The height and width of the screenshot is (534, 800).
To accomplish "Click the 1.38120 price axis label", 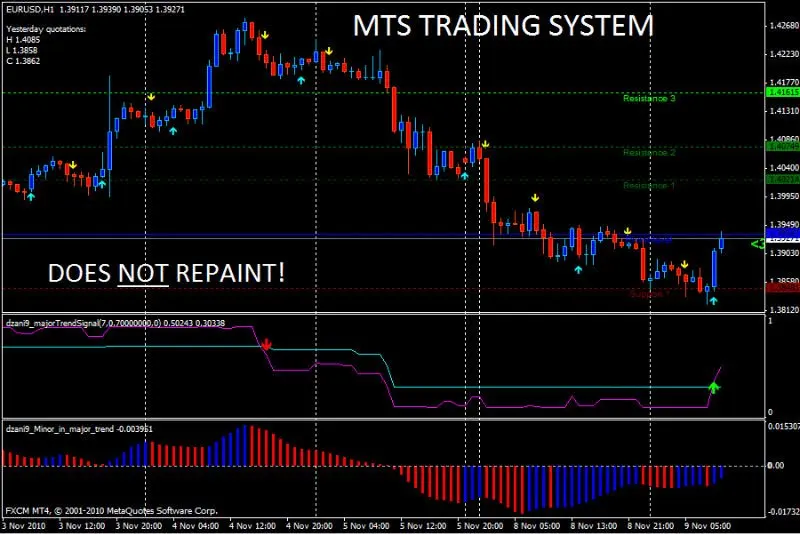I will [x=784, y=310].
